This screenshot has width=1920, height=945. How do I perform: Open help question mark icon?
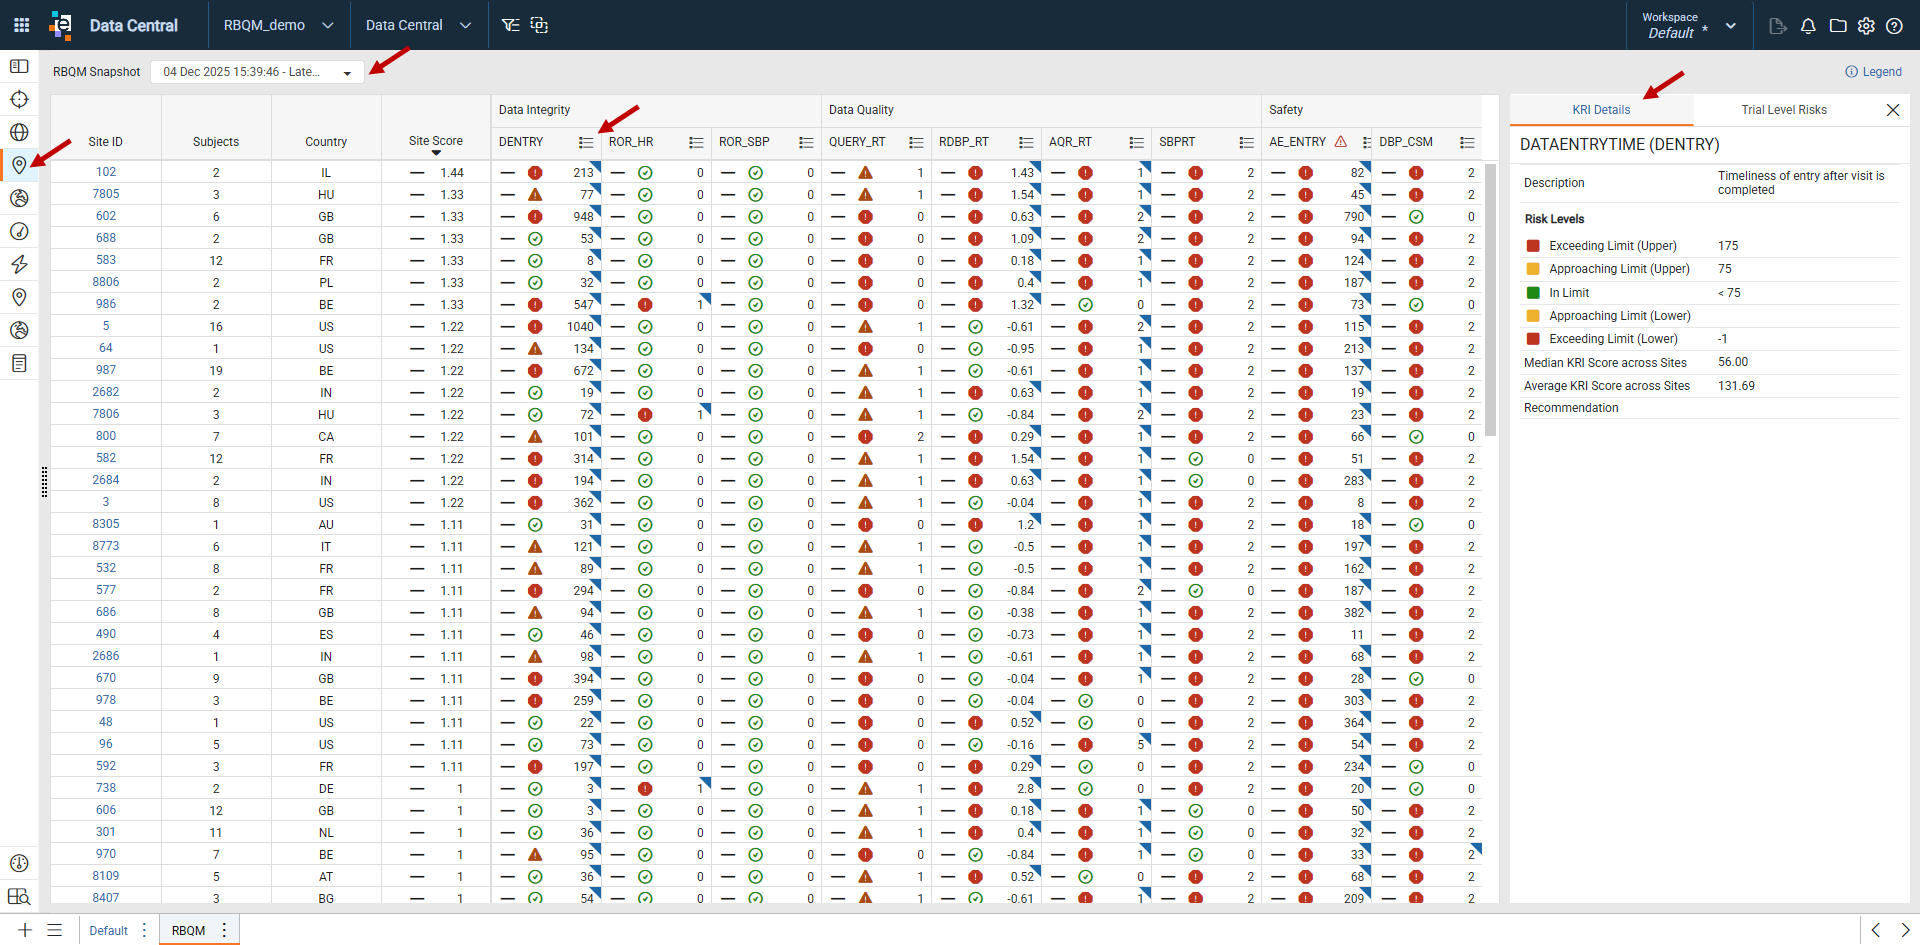(x=1894, y=26)
